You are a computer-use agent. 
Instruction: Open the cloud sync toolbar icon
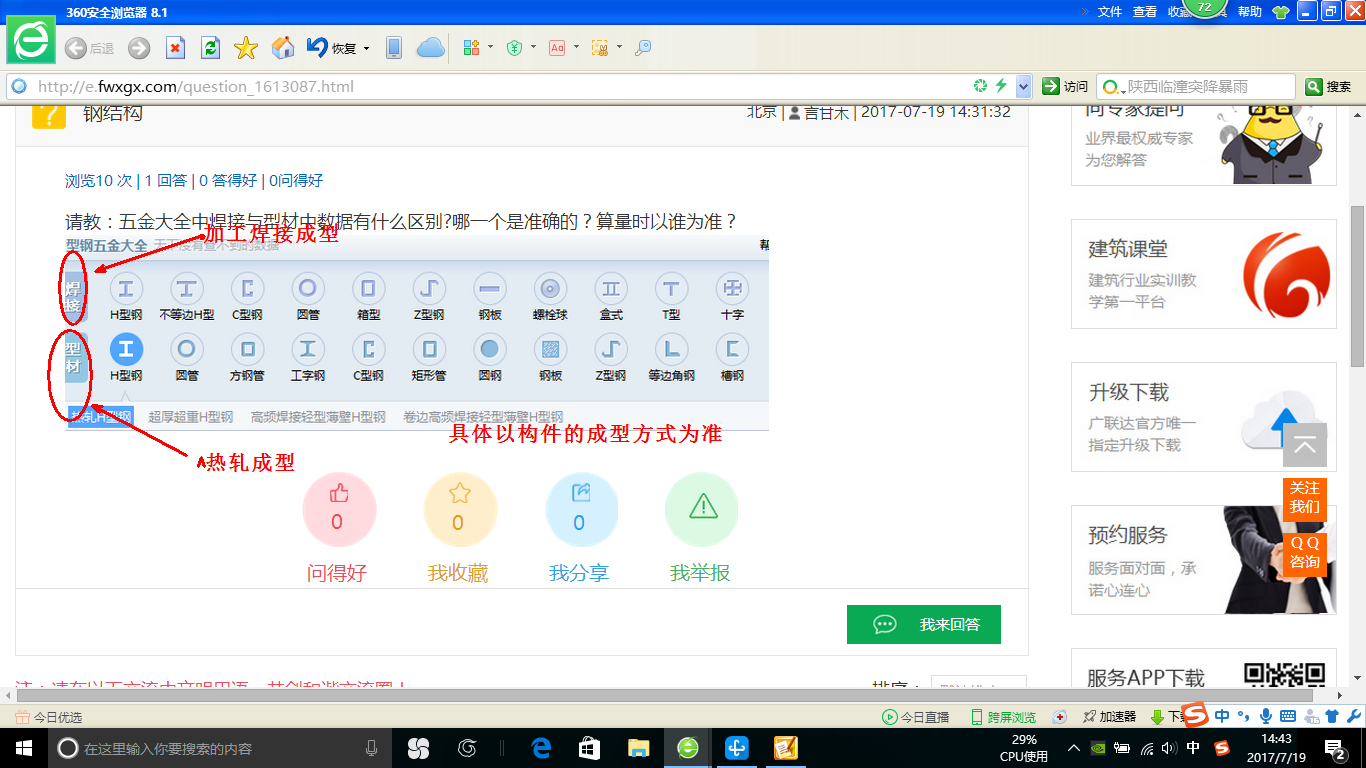tap(430, 47)
